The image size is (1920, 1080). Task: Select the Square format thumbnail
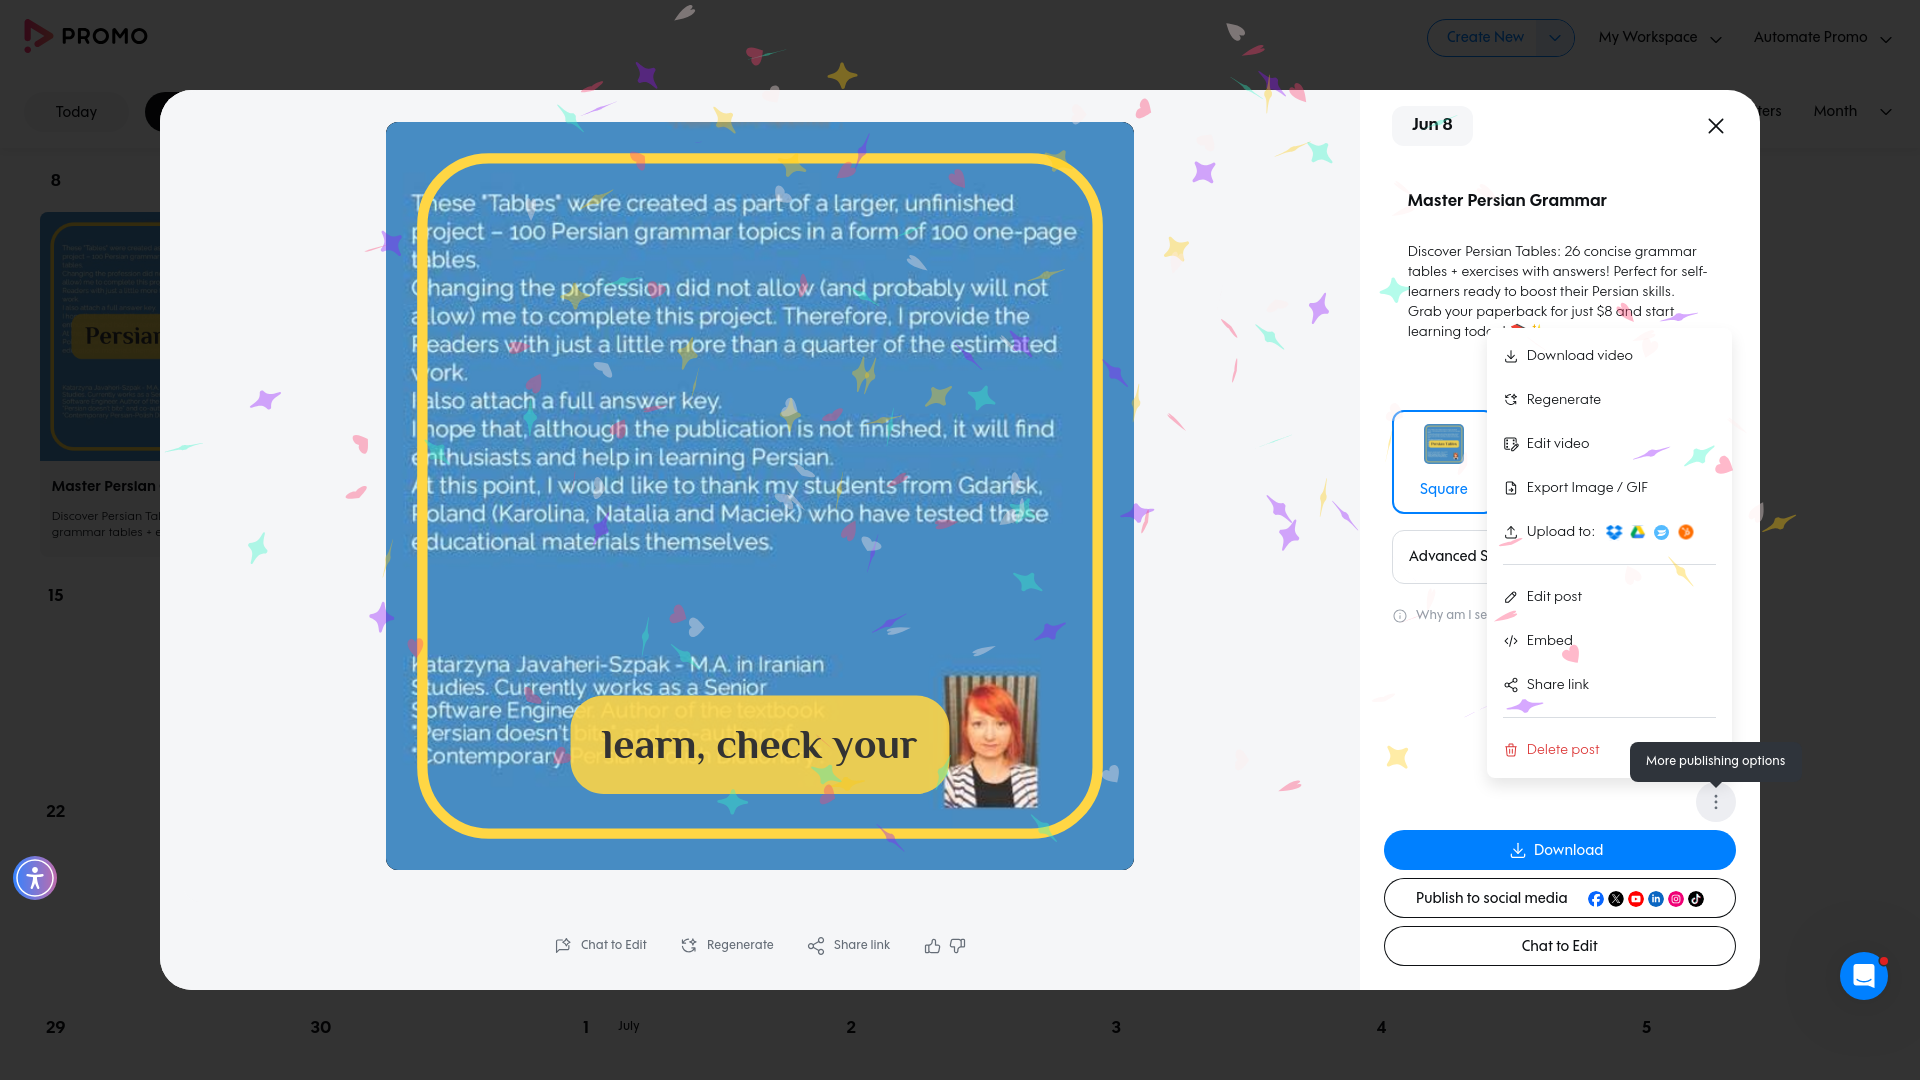point(1443,462)
